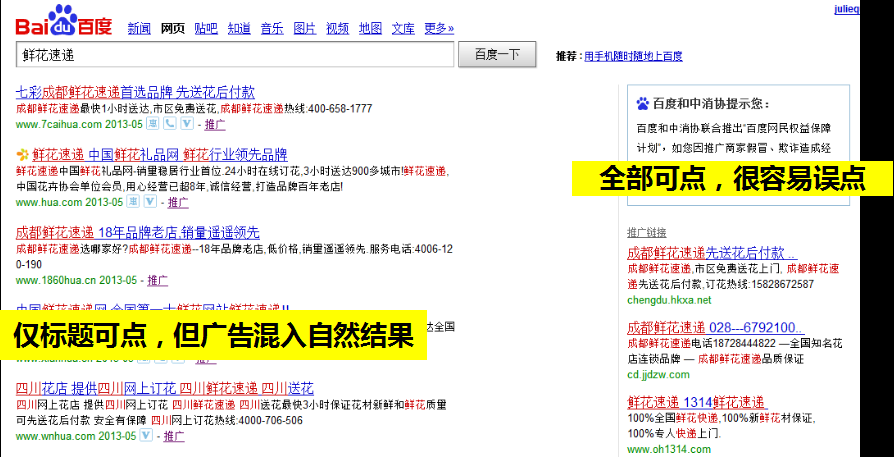
Task: Click the search box containing 鲜花速递
Action: click(x=235, y=55)
